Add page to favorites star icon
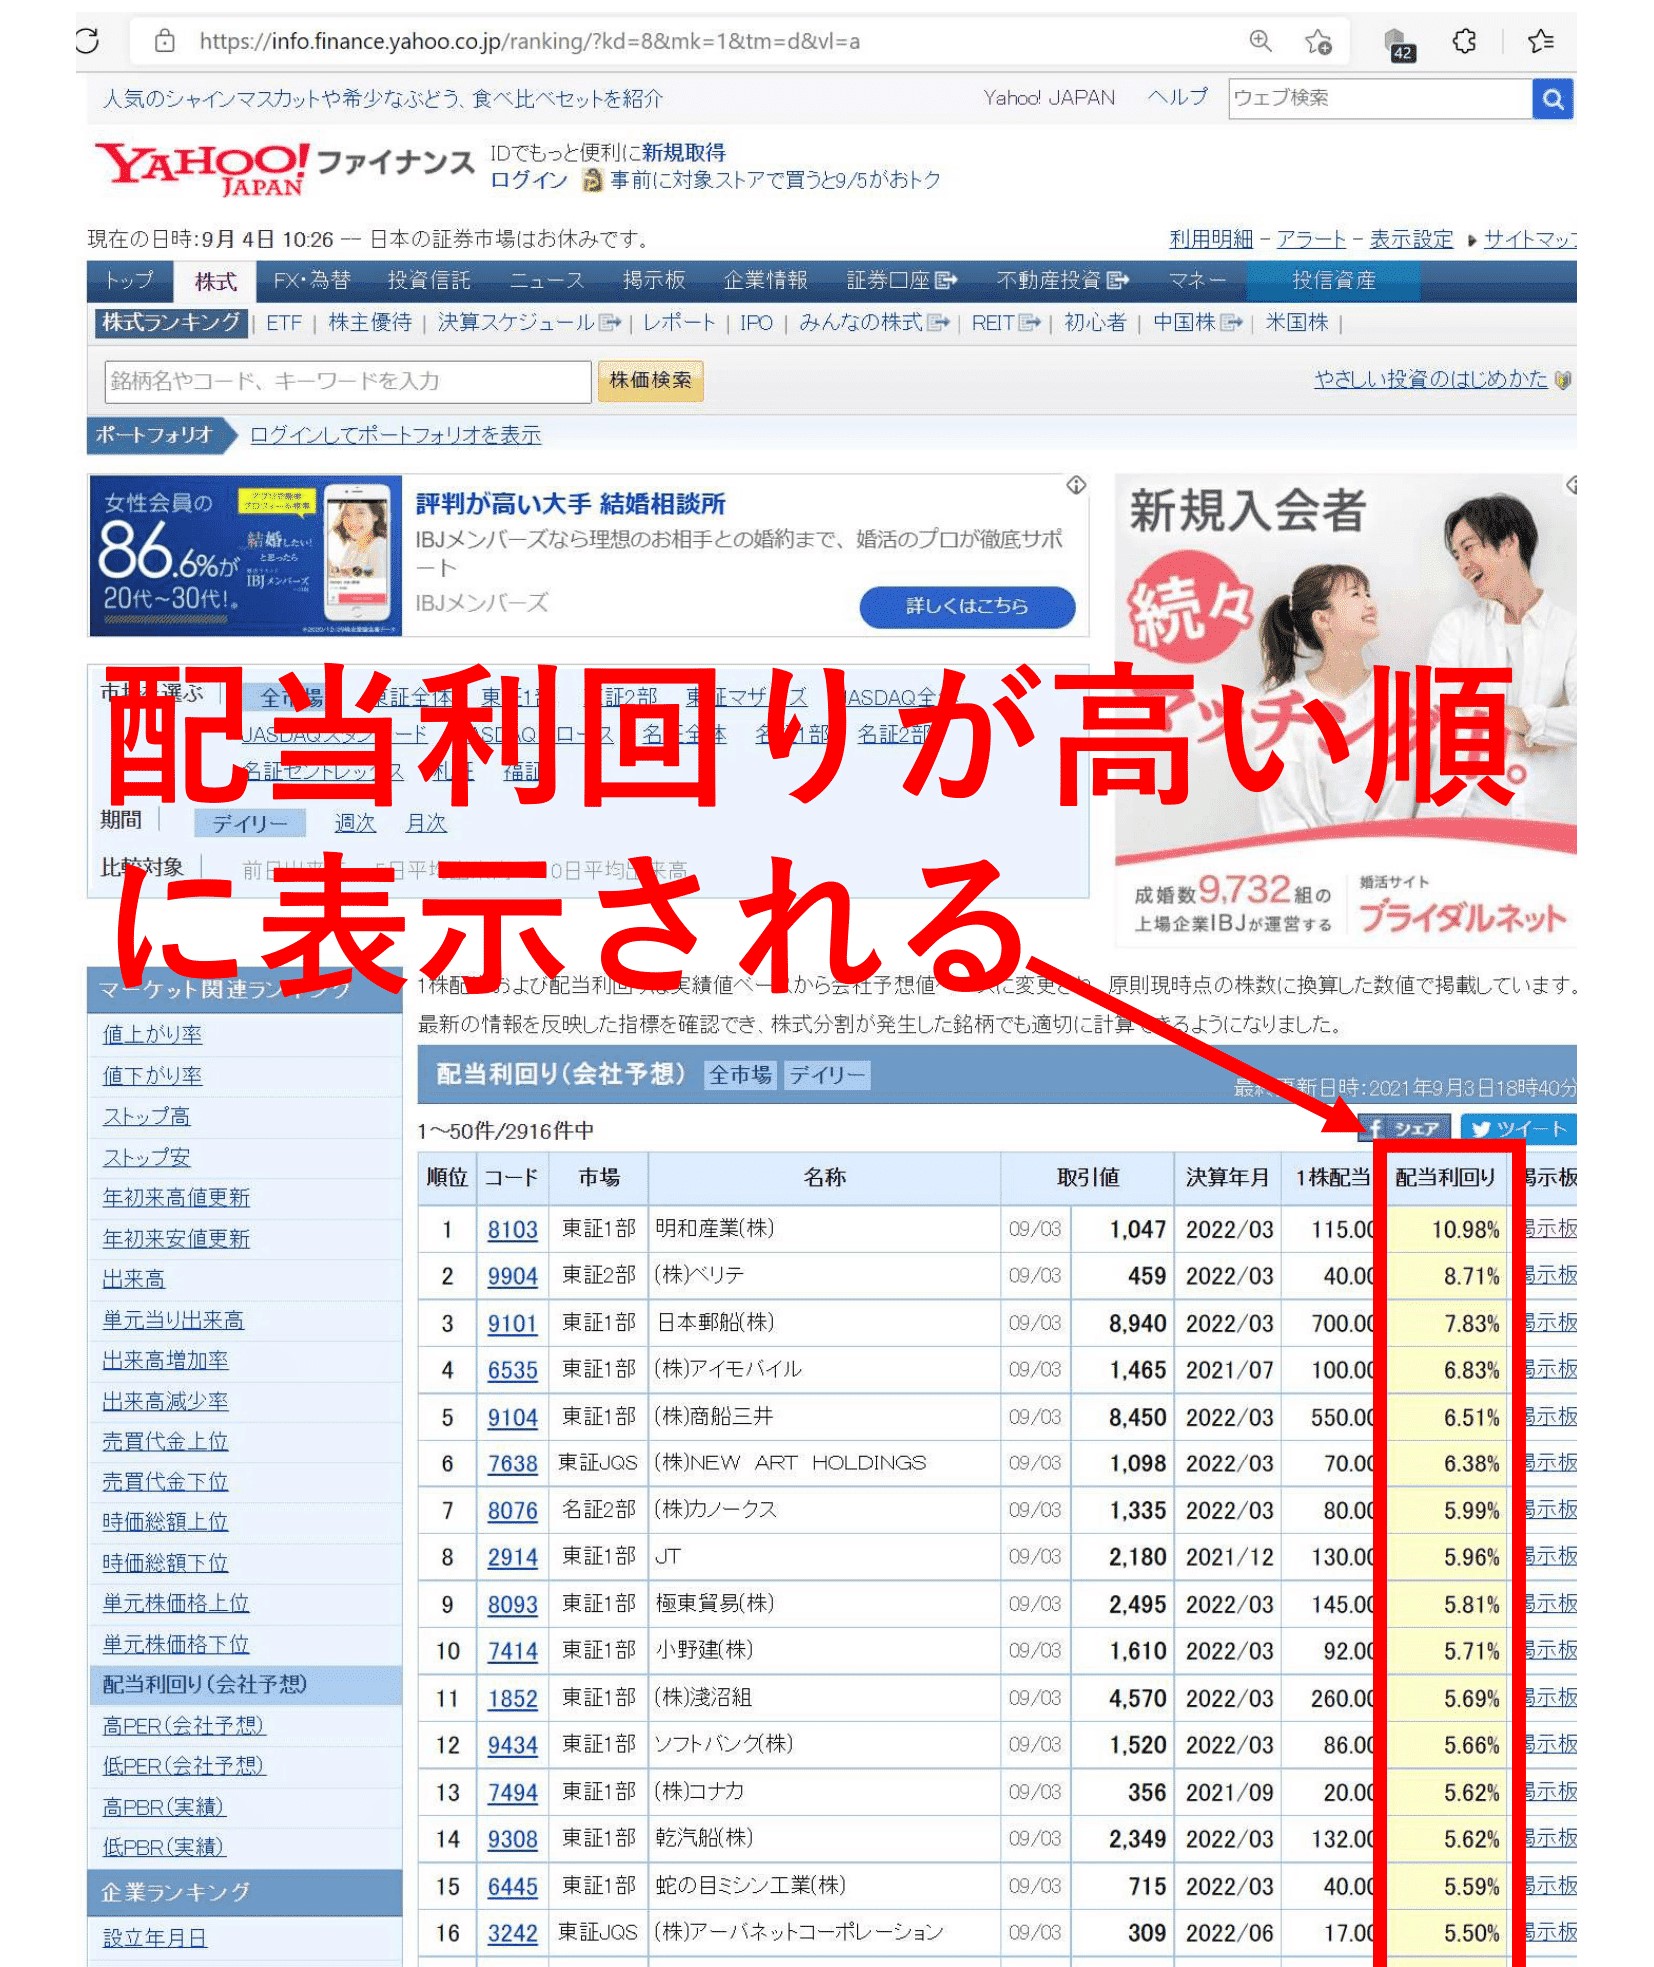Screen dimensions: 1654x1967 [1318, 41]
